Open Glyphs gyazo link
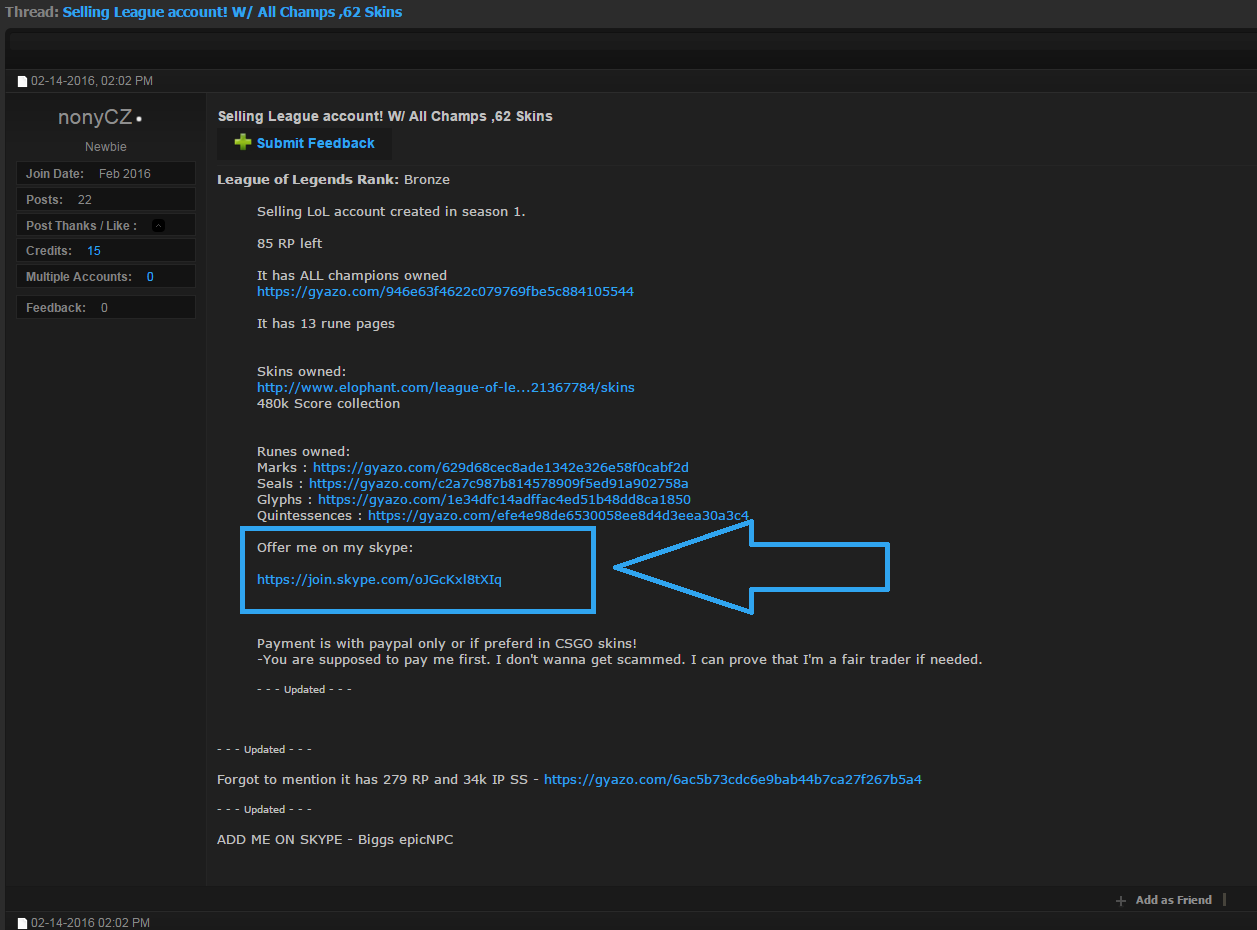 (504, 500)
